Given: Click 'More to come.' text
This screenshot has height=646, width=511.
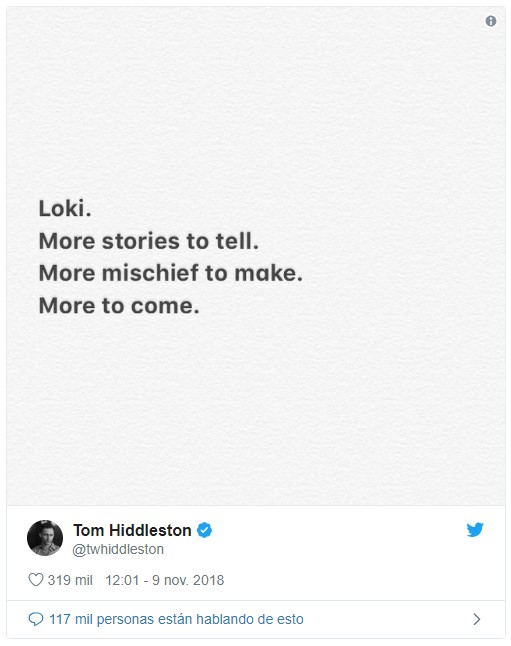Looking at the screenshot, I should [119, 306].
